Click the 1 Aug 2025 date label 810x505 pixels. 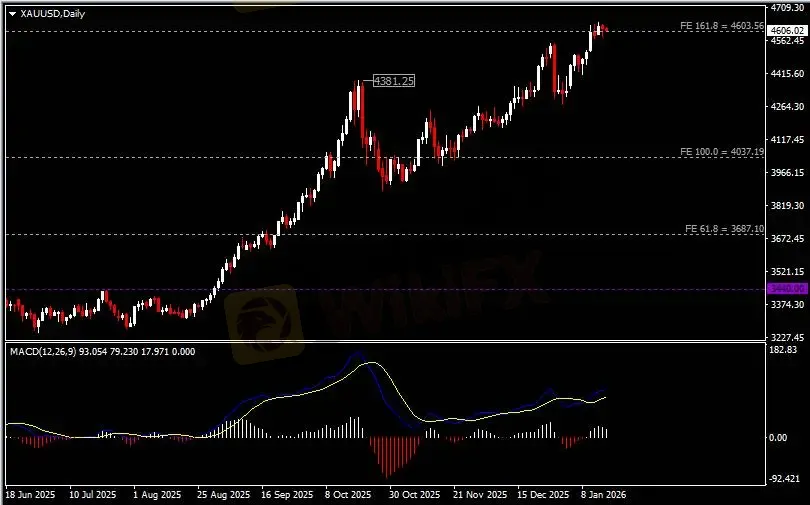pyautogui.click(x=158, y=495)
